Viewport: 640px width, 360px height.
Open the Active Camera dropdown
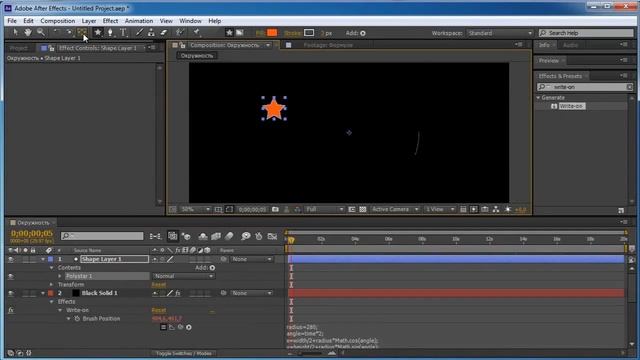pos(395,209)
